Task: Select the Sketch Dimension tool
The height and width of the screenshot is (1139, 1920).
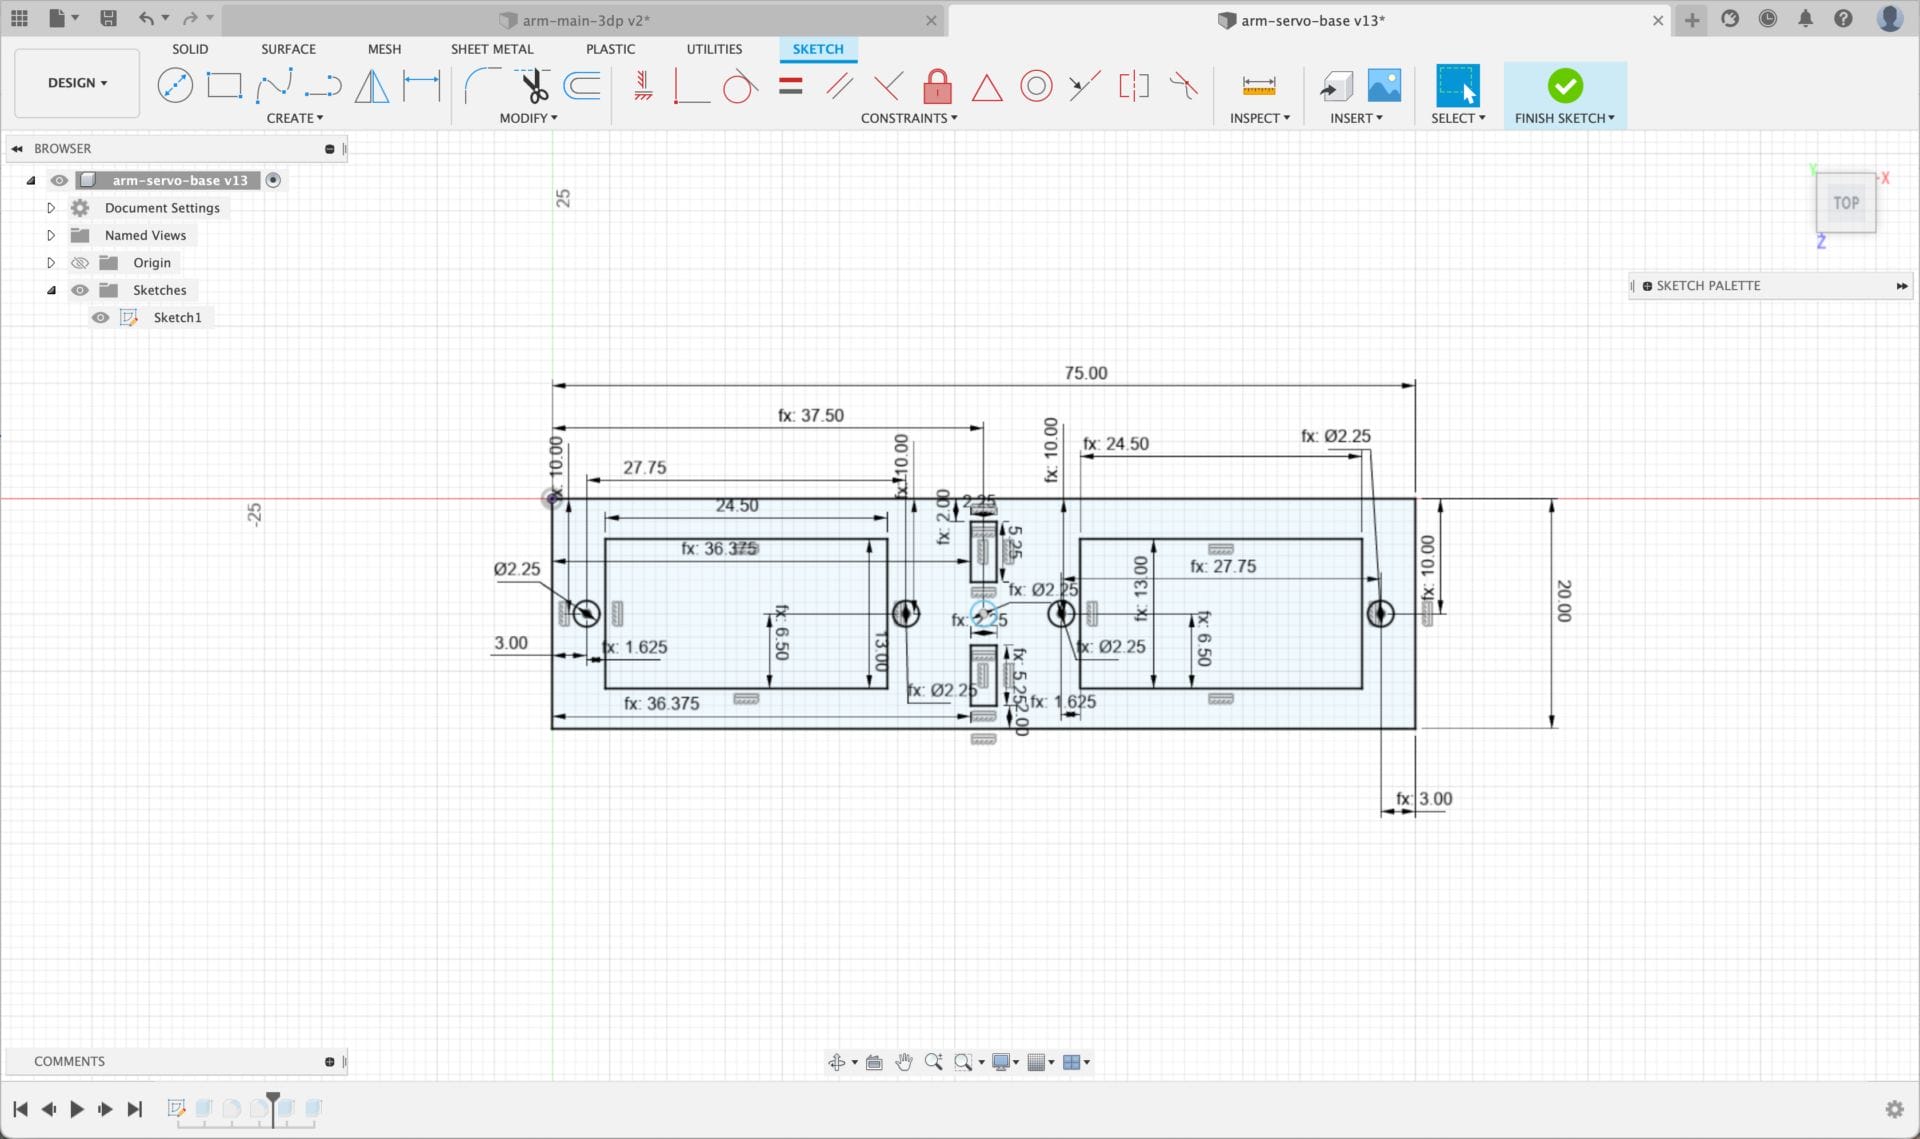Action: pos(421,85)
